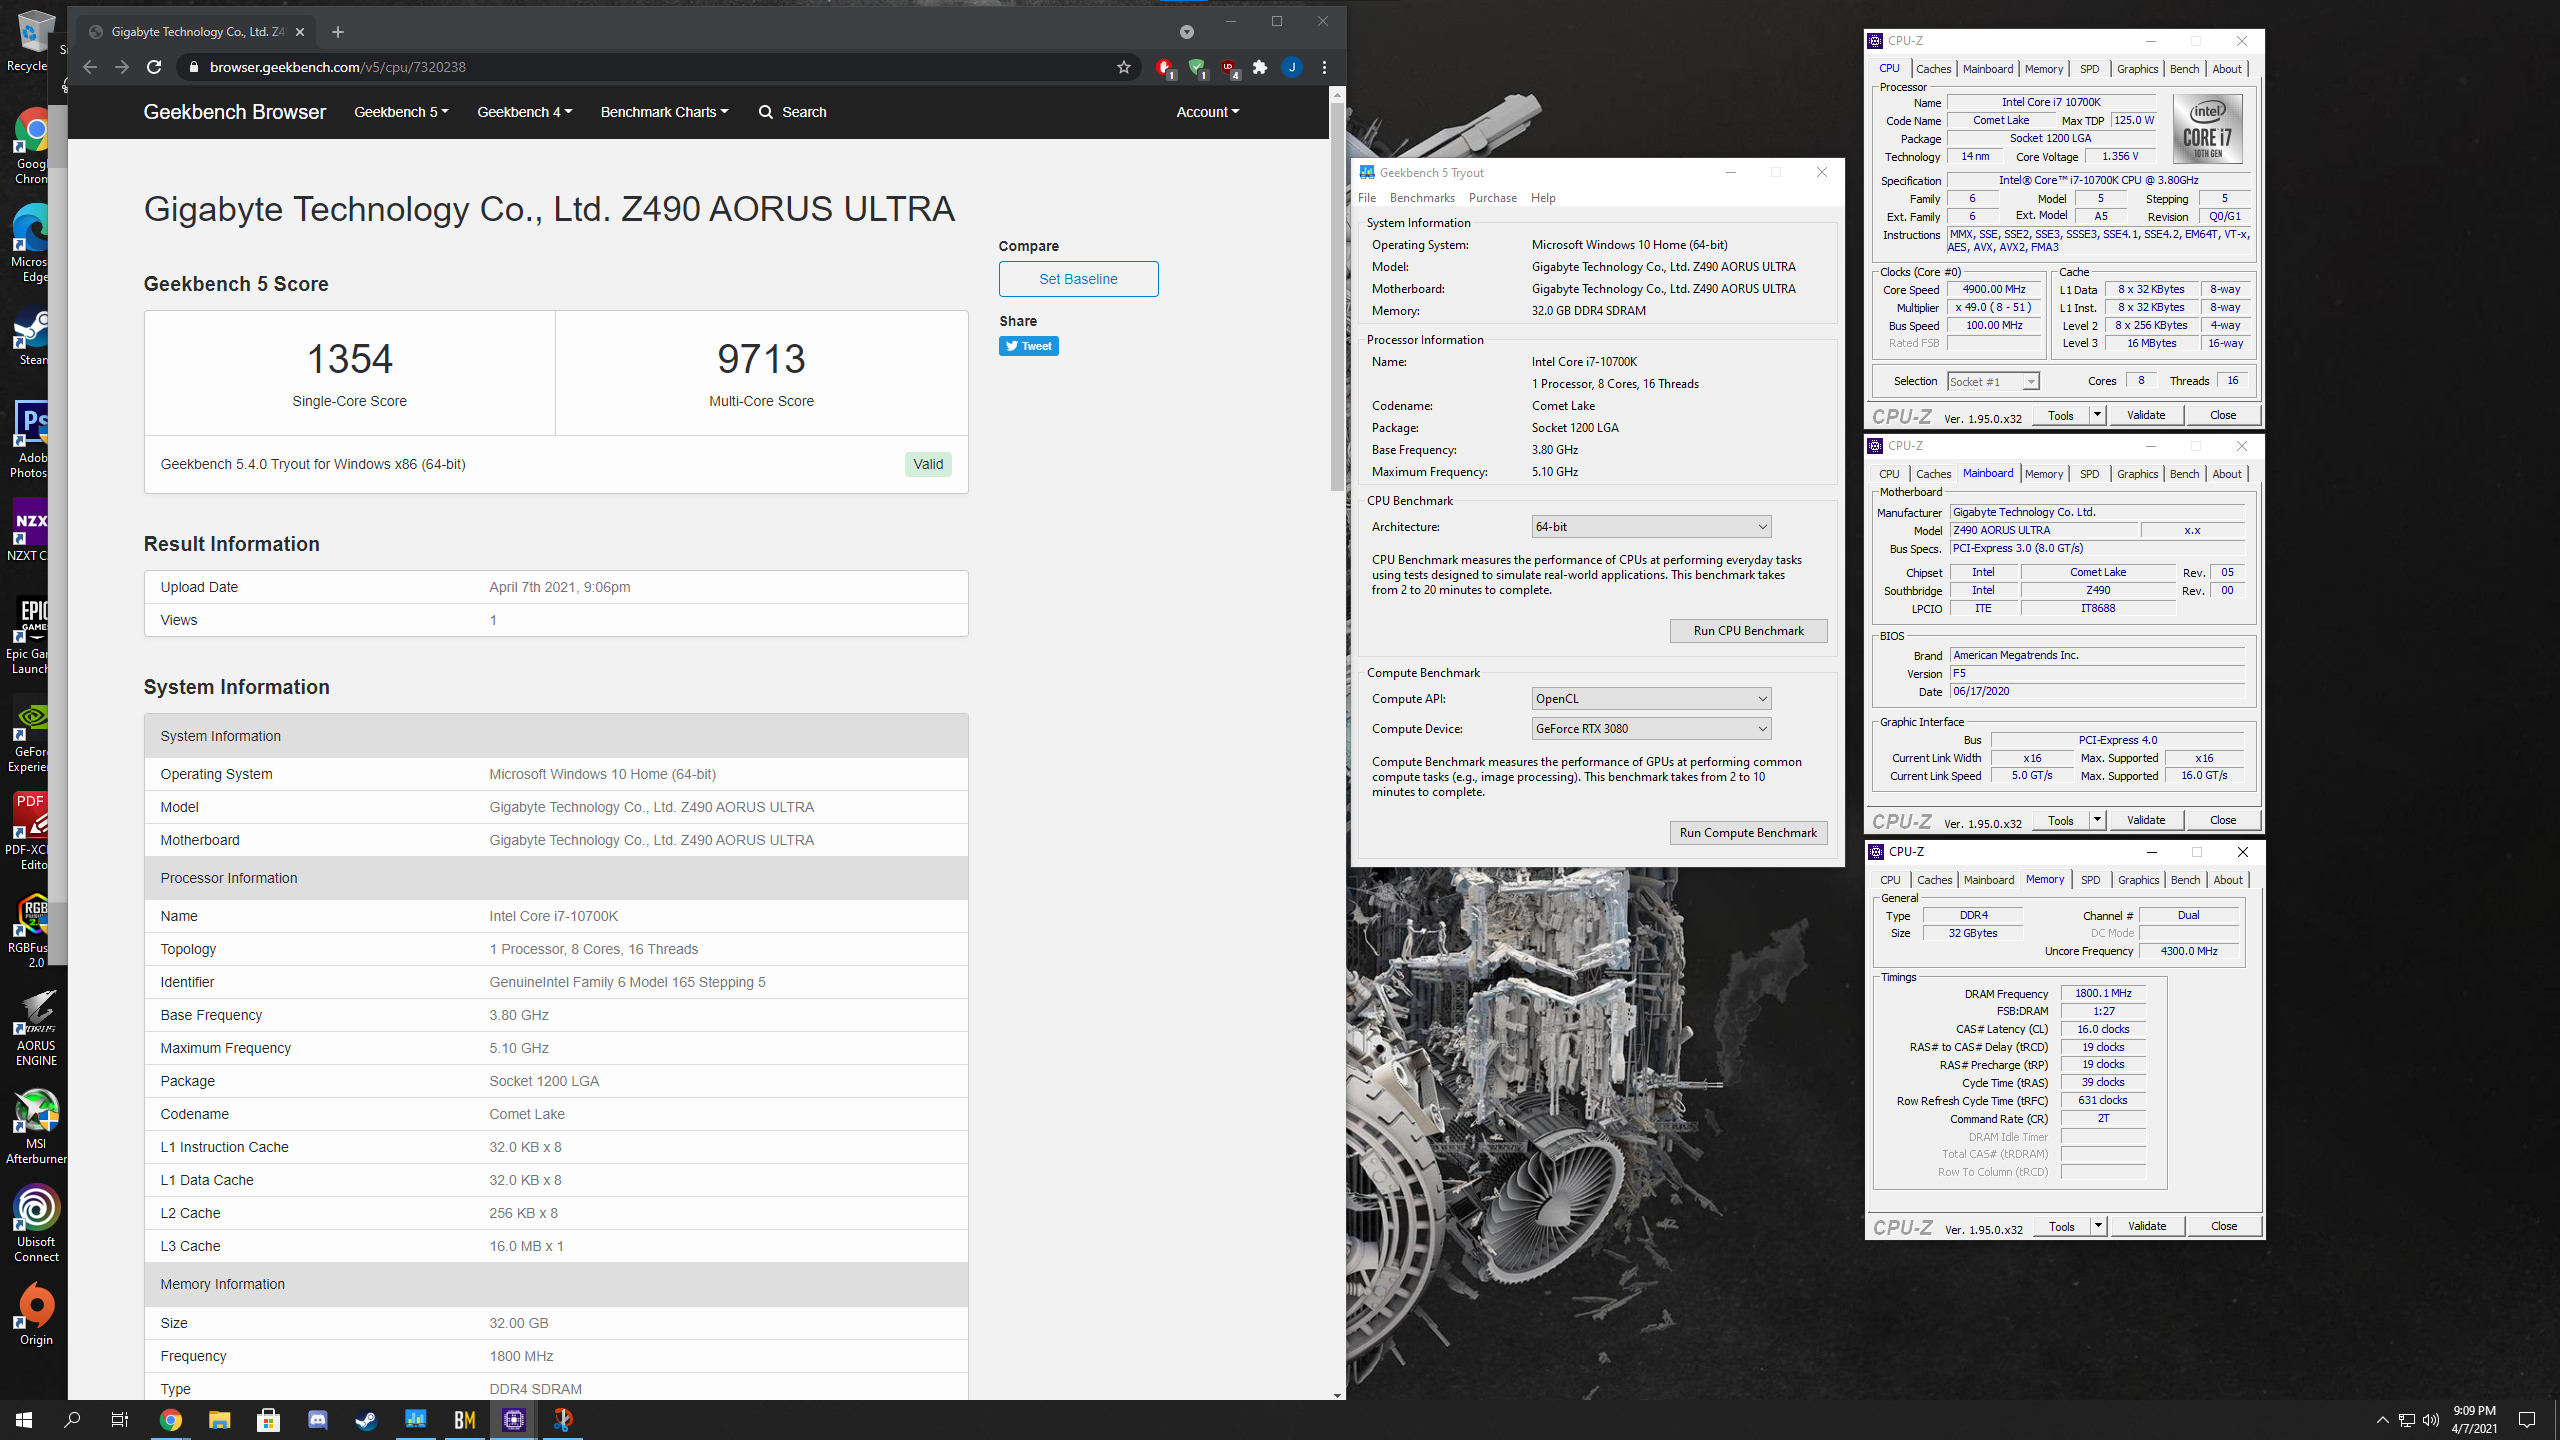Viewport: 2560px width, 1440px height.
Task: Open Windows Start menu
Action: coord(24,1420)
